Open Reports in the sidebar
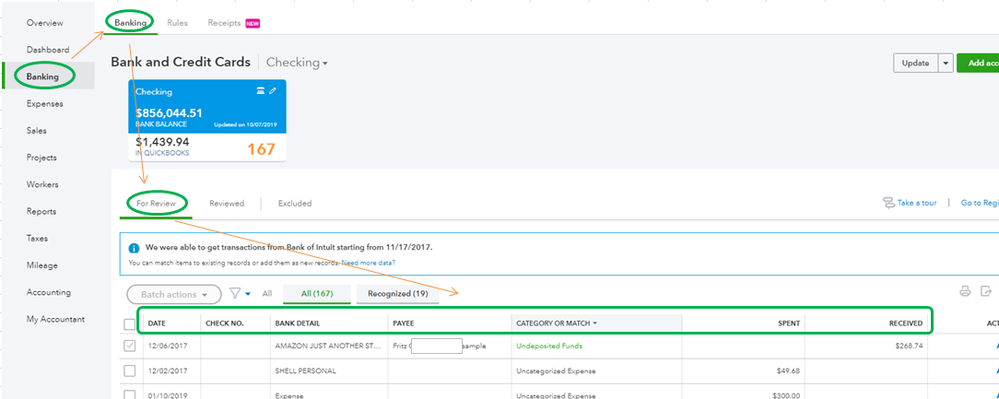999x399 pixels. coord(41,211)
